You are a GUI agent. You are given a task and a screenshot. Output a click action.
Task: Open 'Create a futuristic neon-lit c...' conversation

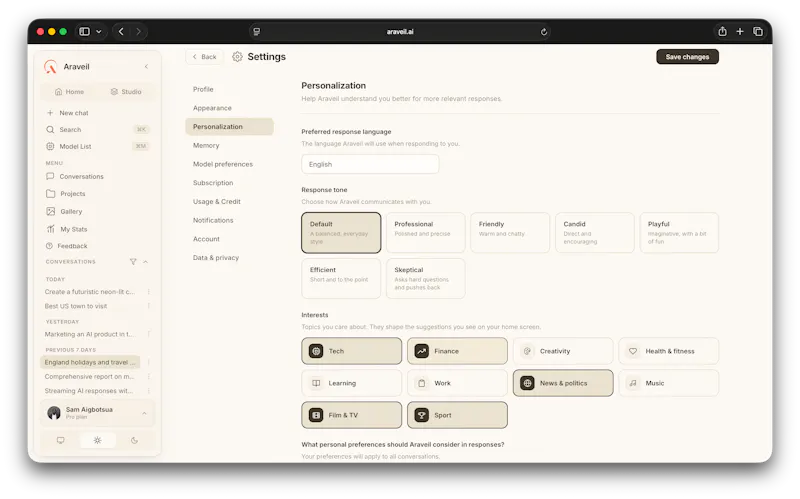coord(90,292)
